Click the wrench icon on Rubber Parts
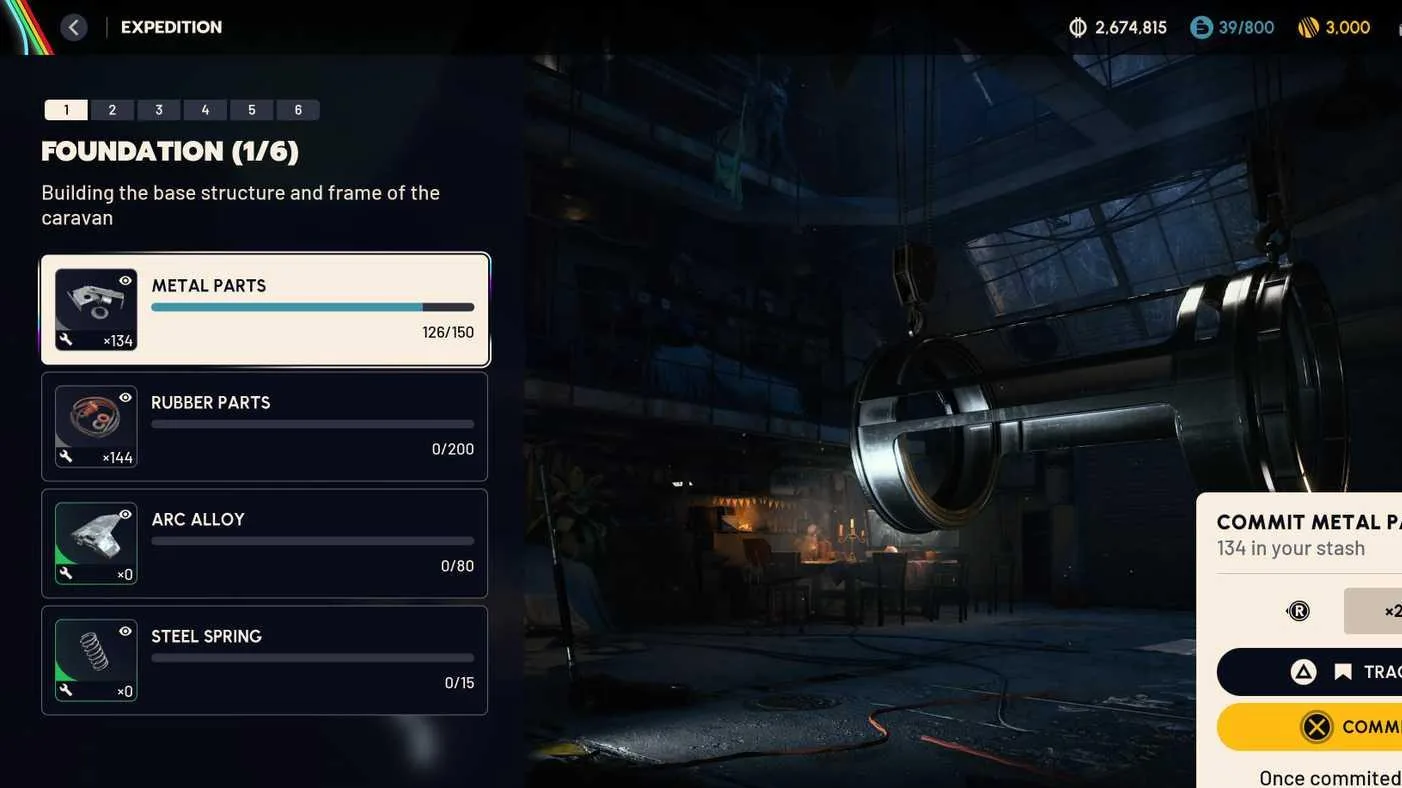 pyautogui.click(x=66, y=457)
